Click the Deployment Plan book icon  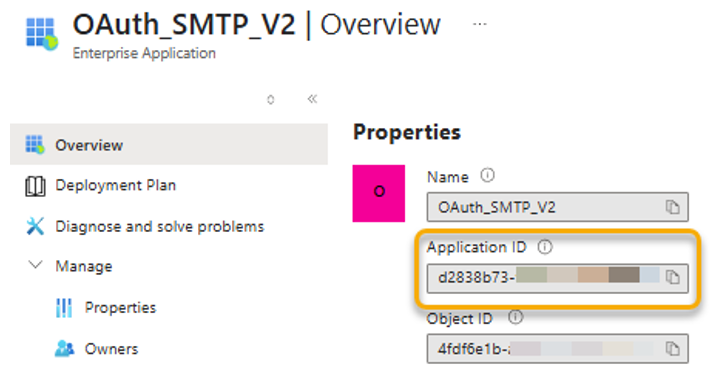(x=35, y=186)
